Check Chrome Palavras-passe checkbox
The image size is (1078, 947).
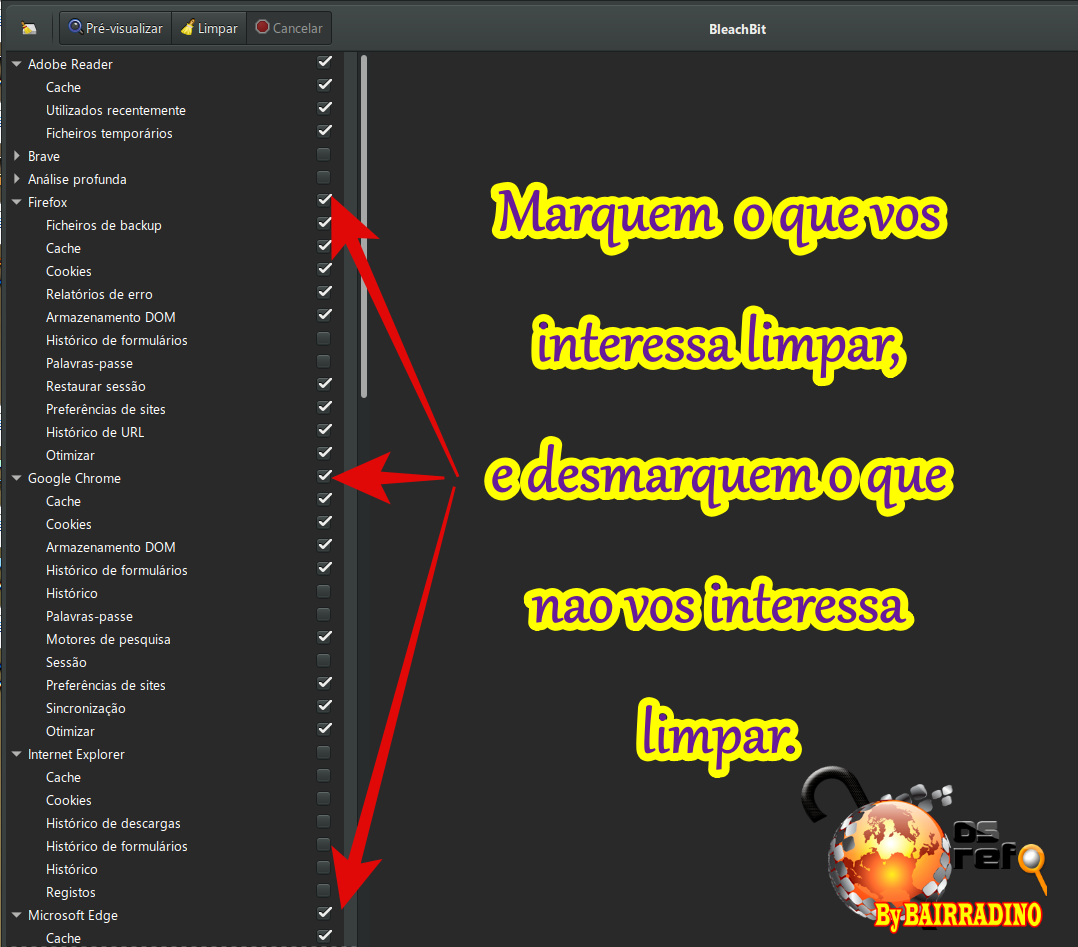(324, 615)
